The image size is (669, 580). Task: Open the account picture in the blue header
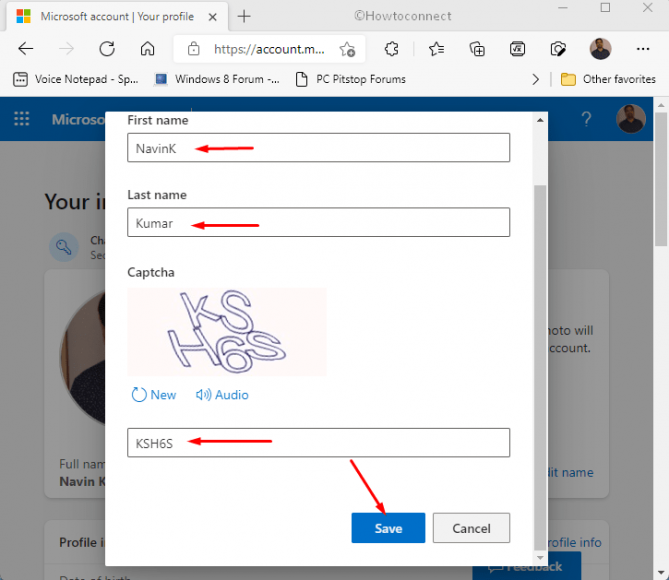[x=631, y=119]
